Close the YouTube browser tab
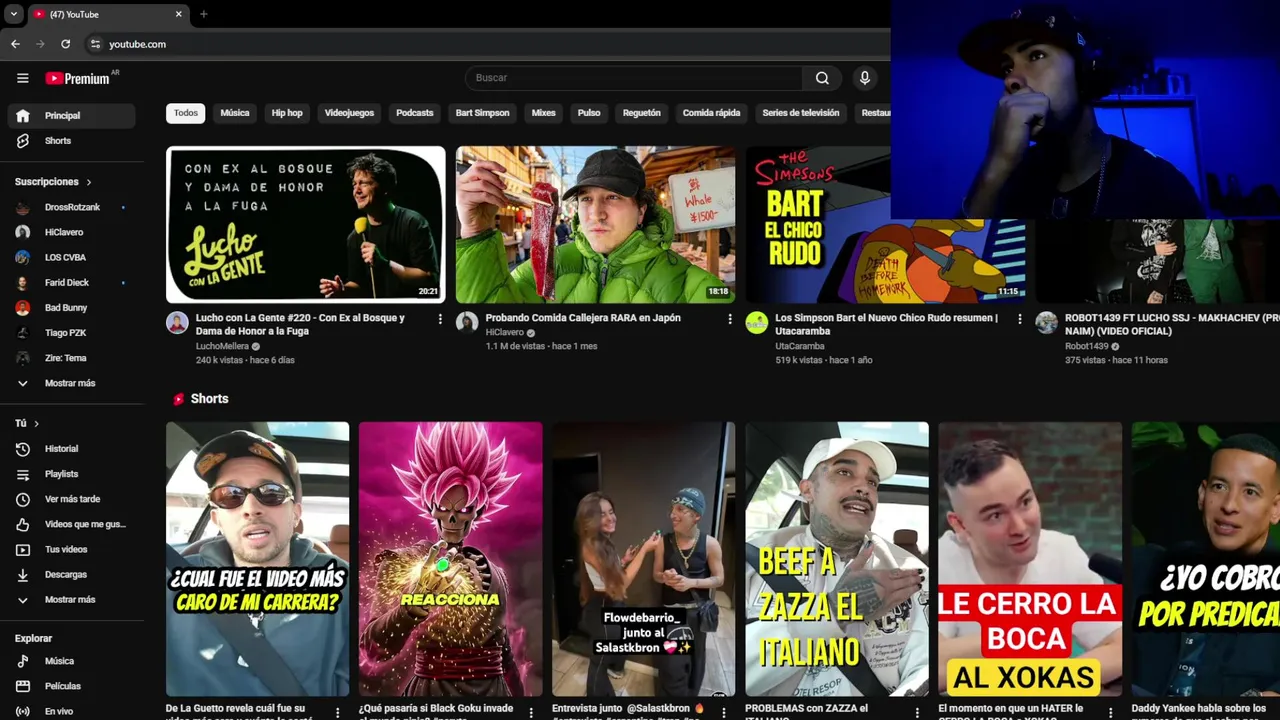 [179, 14]
